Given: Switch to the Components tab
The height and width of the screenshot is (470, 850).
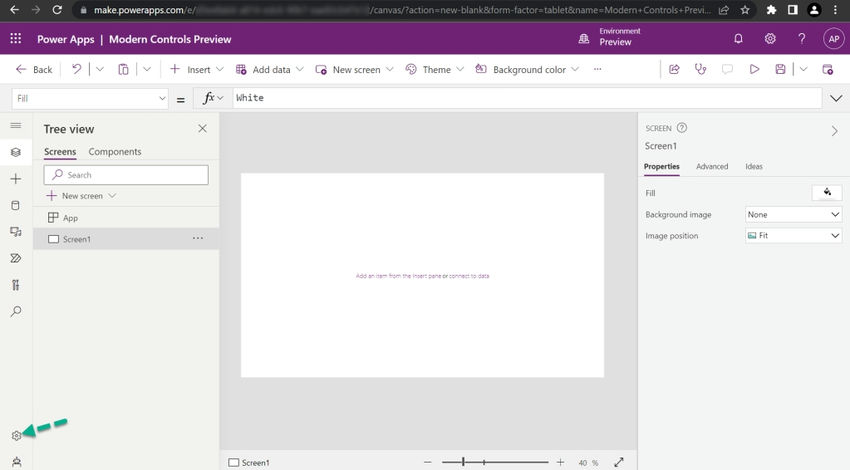Looking at the screenshot, I should [x=115, y=152].
